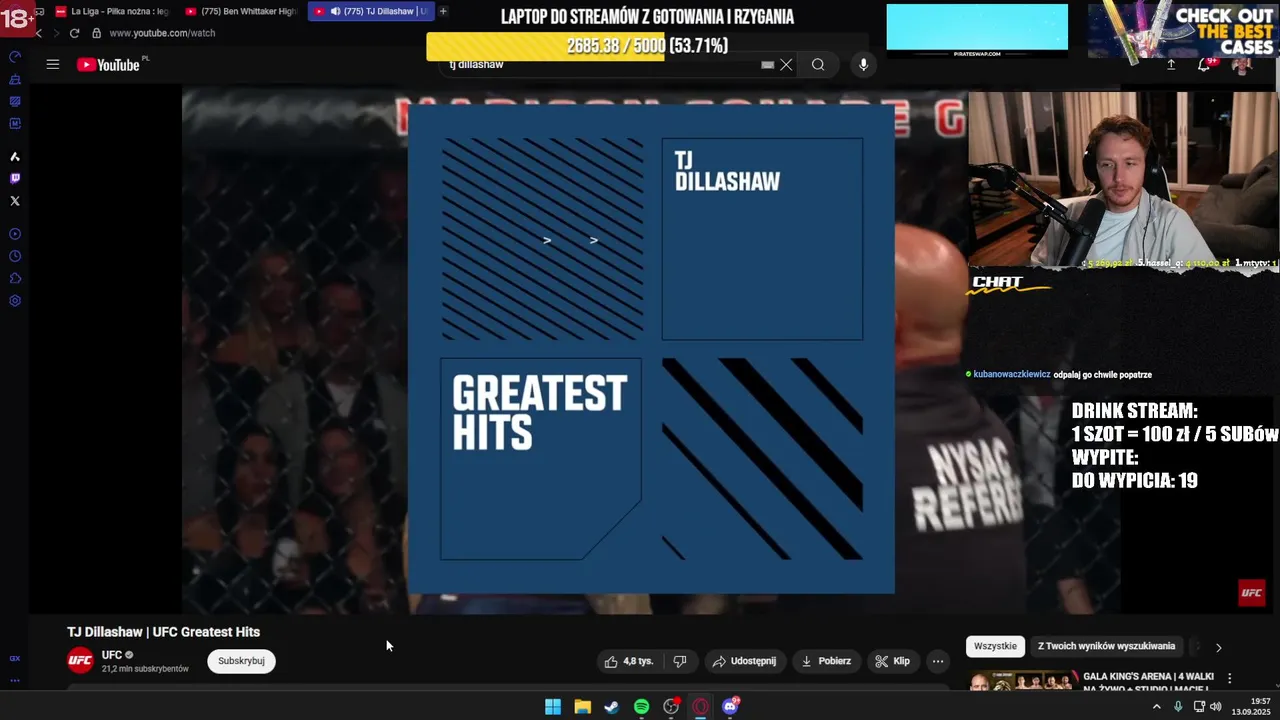This screenshot has height=720, width=1280.
Task: Open Gala King's Arena video options
Action: point(1230,678)
